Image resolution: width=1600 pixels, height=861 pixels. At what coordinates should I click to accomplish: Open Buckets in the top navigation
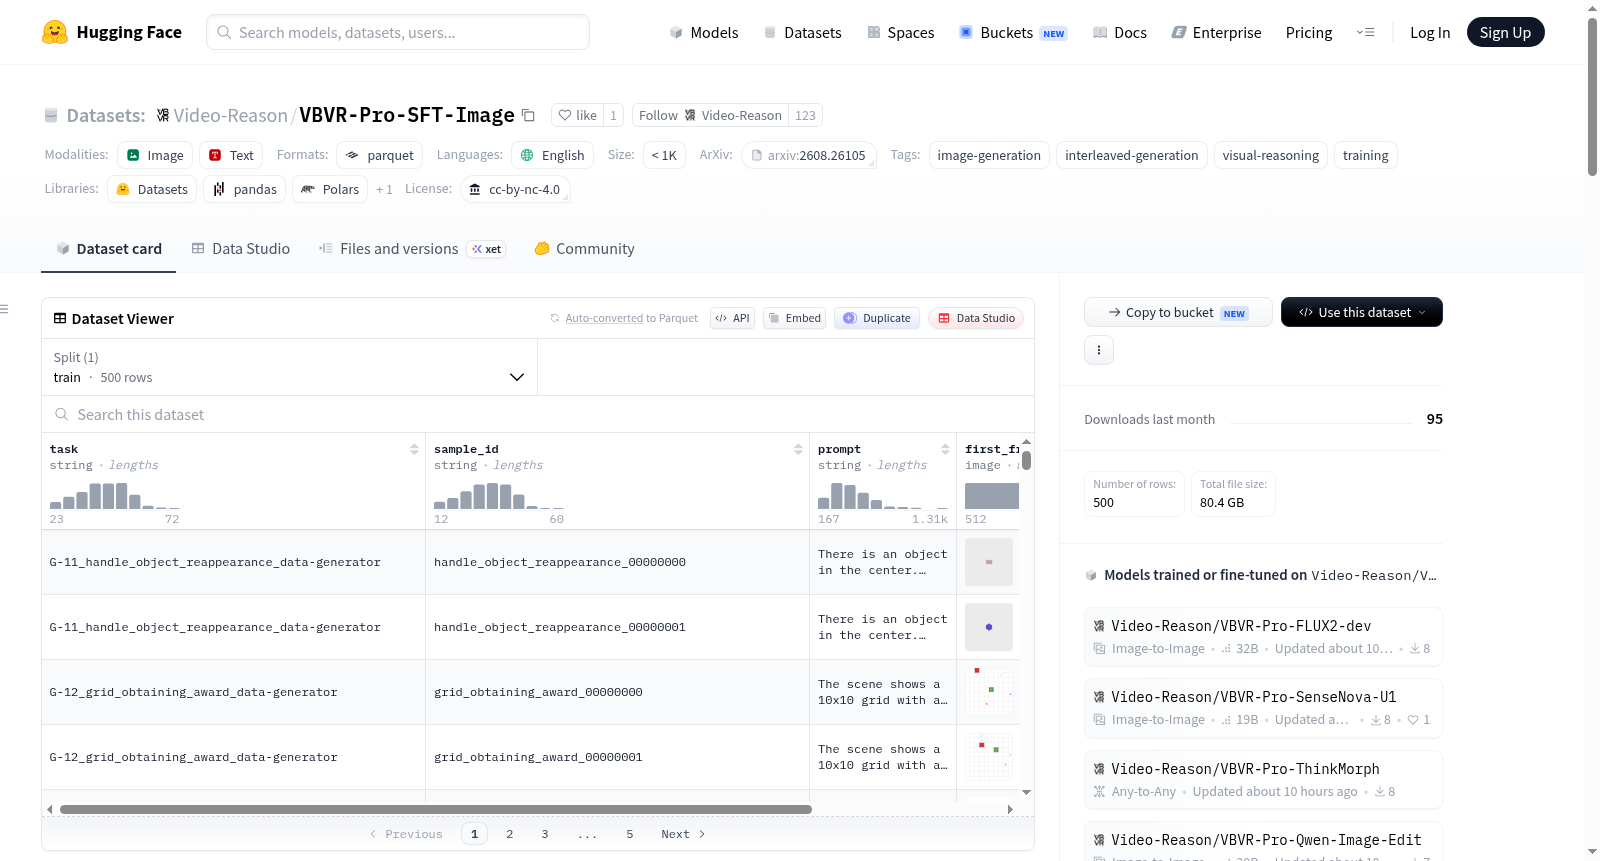point(1013,32)
